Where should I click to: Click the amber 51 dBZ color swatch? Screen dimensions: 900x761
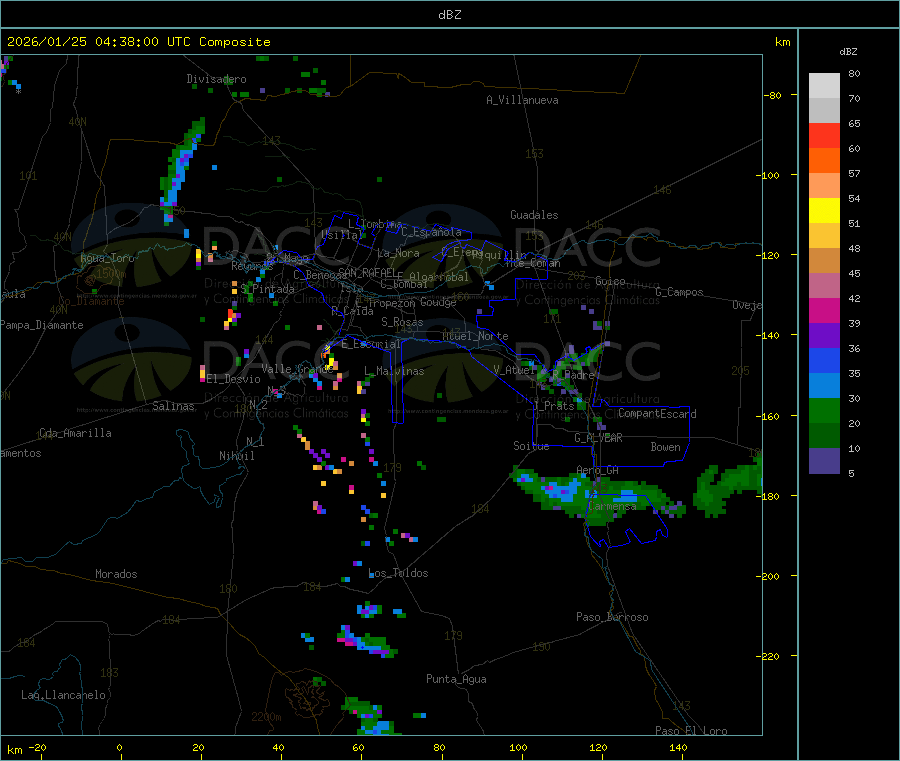point(824,236)
